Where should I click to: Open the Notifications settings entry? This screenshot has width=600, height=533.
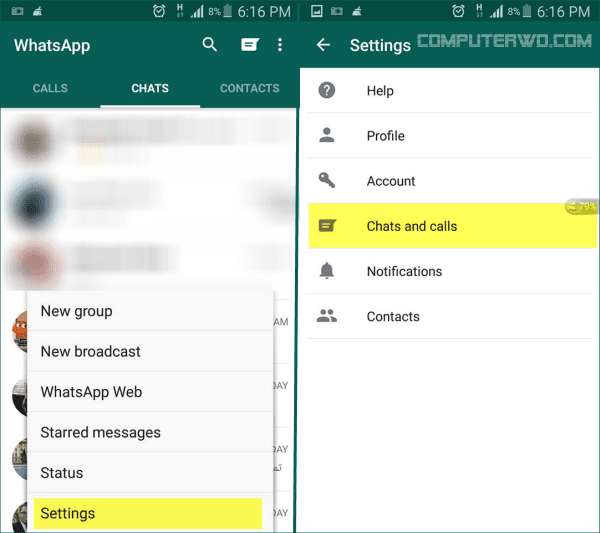pos(450,271)
